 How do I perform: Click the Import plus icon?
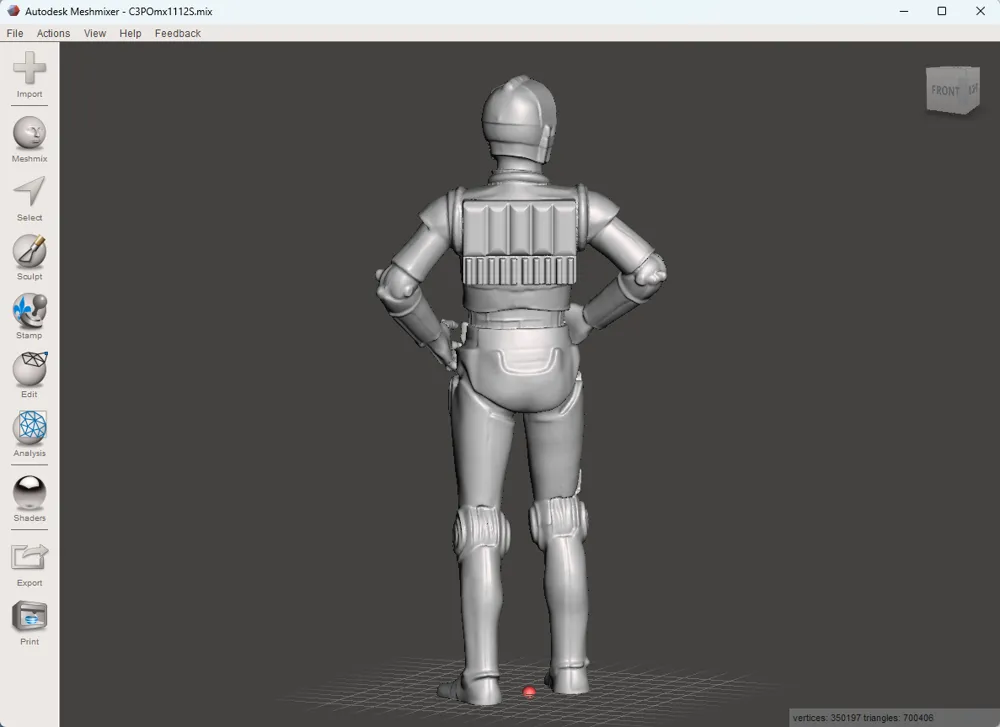click(x=29, y=68)
